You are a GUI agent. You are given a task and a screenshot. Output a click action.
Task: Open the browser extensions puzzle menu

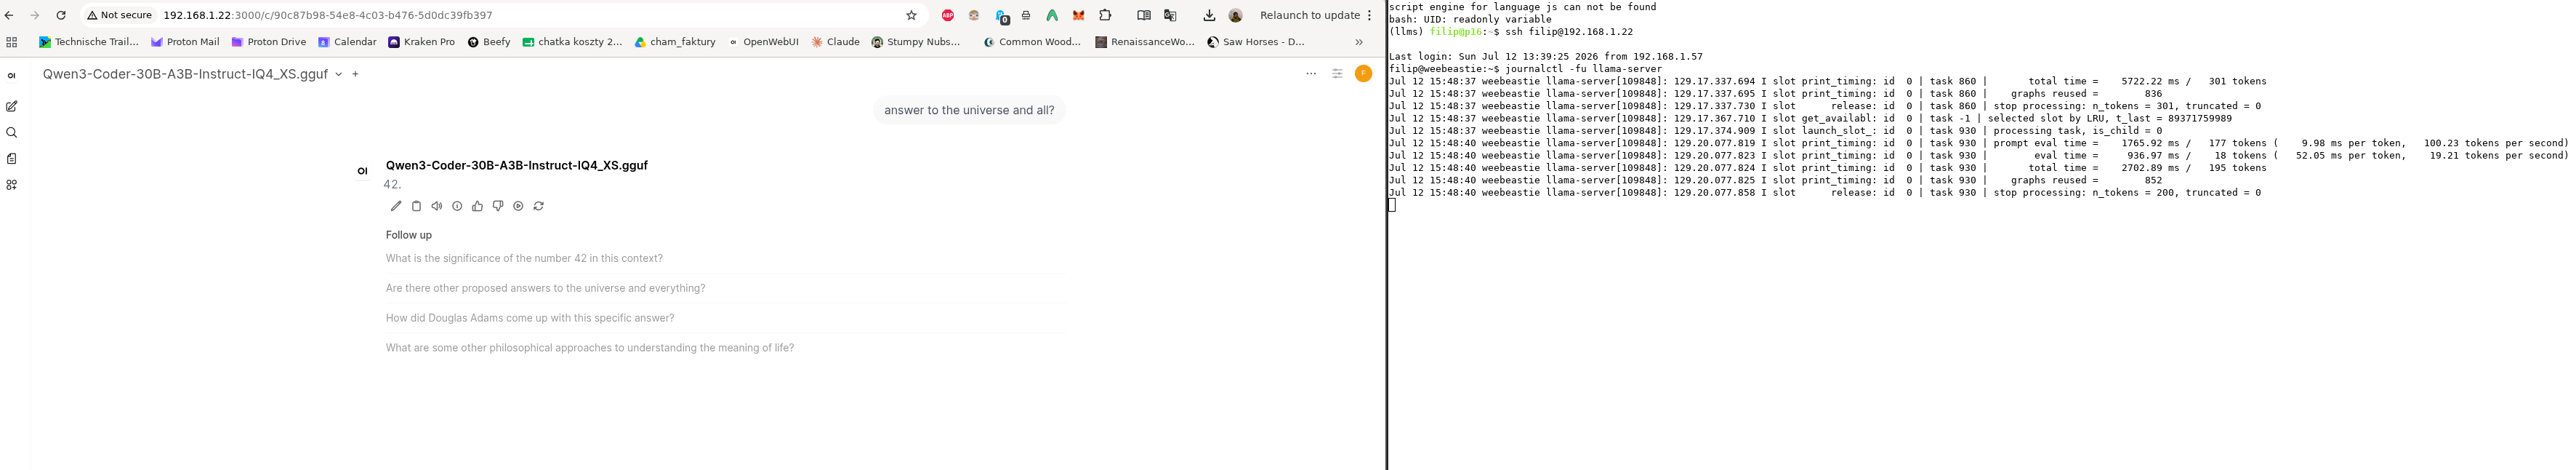[x=1105, y=15]
